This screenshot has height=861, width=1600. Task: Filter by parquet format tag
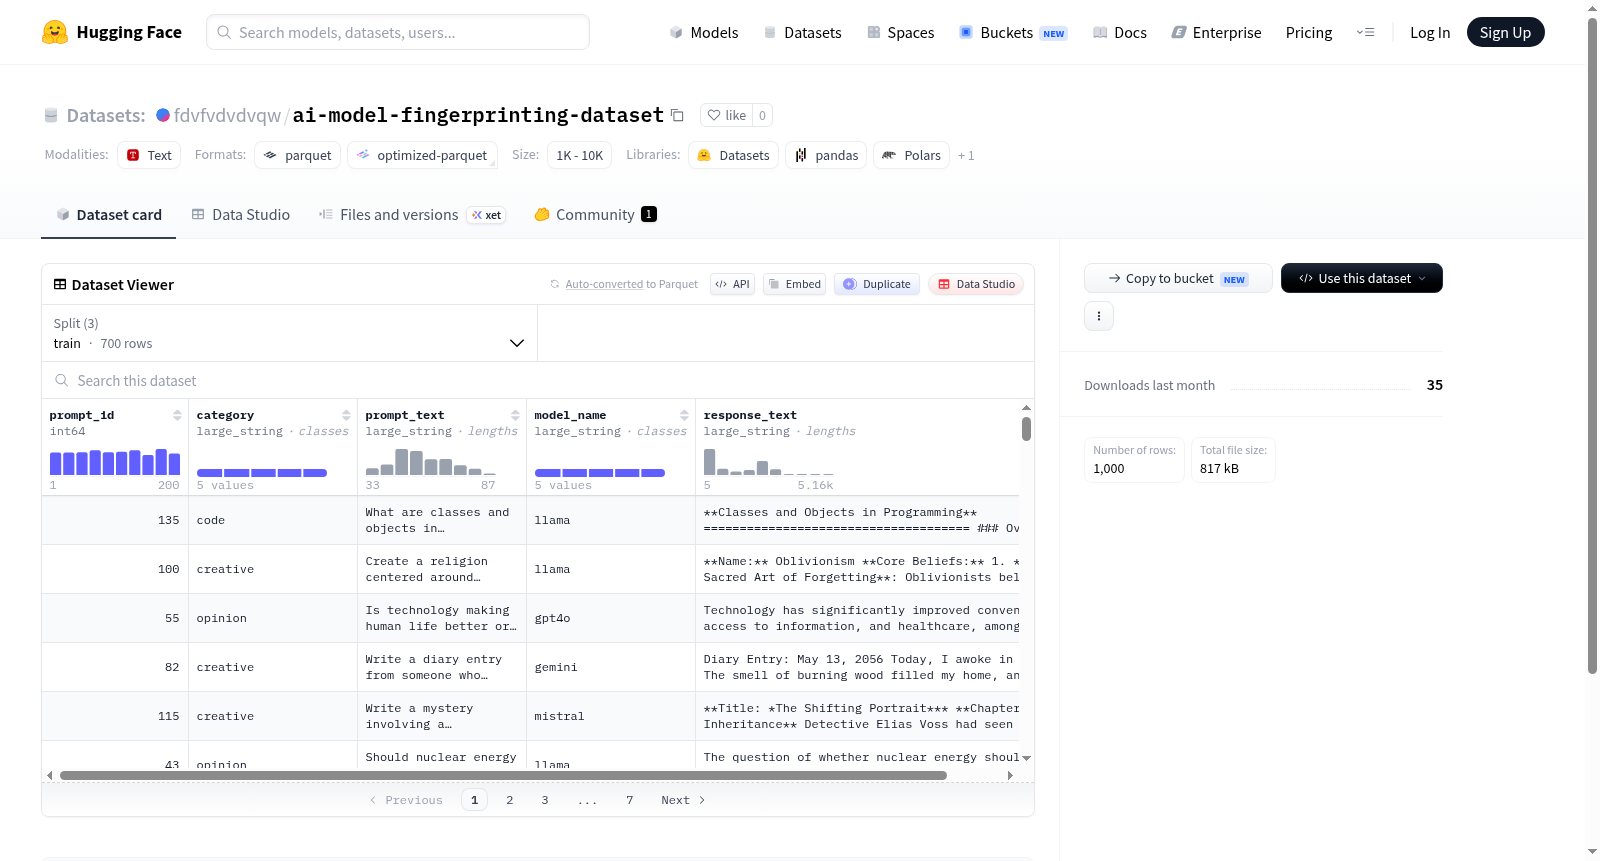tap(298, 155)
